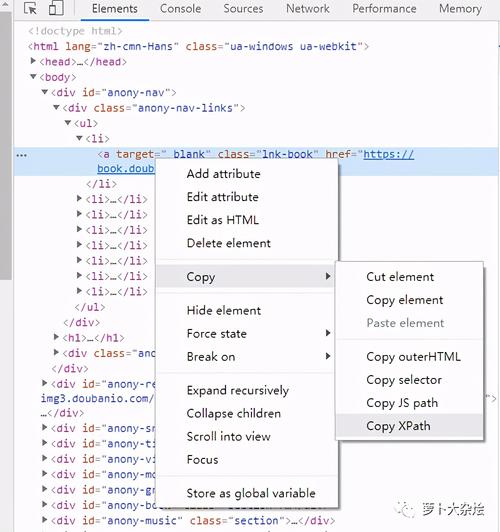Switch to the Console tab

[180, 8]
